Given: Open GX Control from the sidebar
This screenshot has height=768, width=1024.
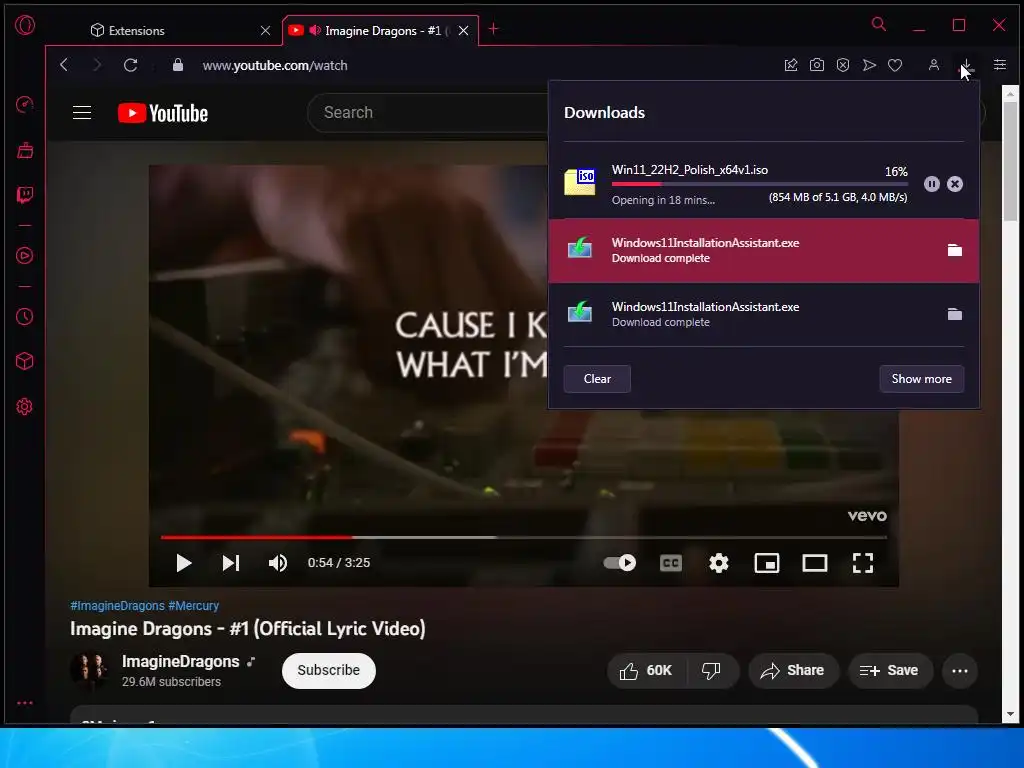Looking at the screenshot, I should (25, 104).
